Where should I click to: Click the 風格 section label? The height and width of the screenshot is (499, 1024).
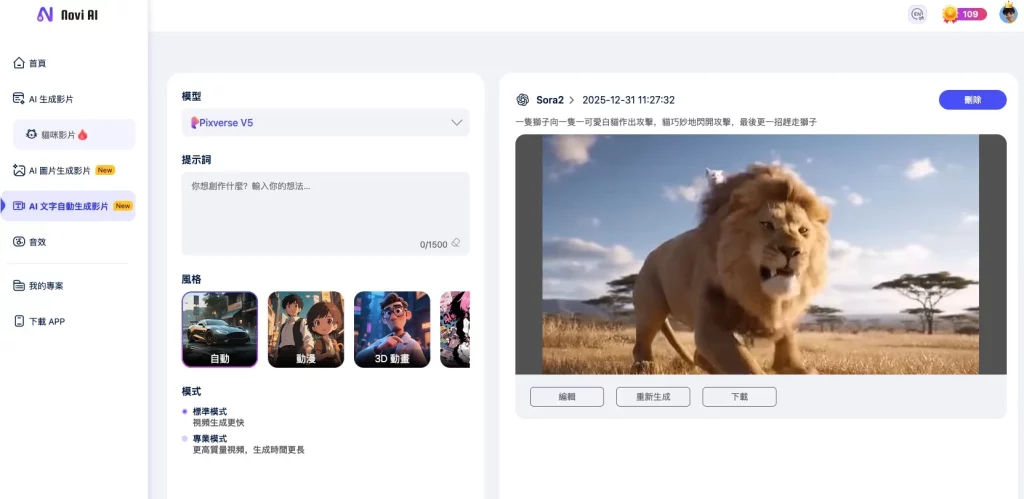click(x=191, y=279)
